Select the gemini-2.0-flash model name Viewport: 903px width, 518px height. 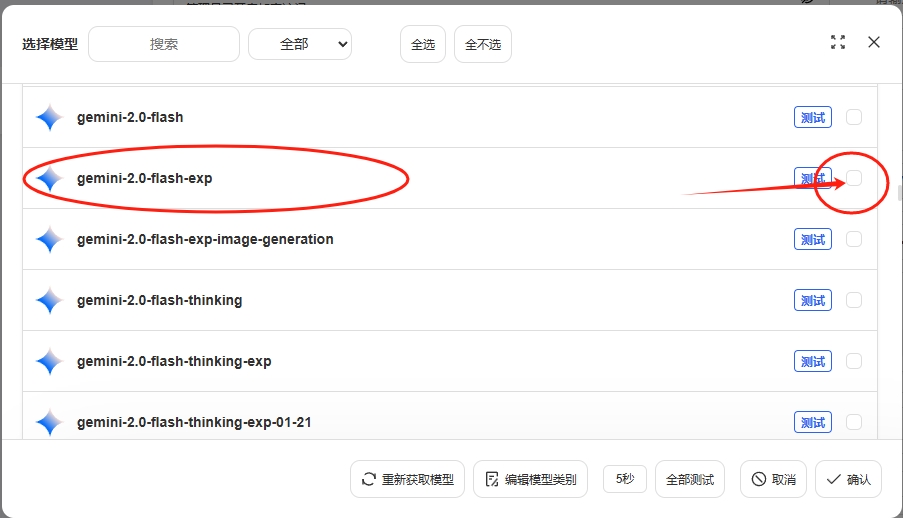click(x=130, y=118)
